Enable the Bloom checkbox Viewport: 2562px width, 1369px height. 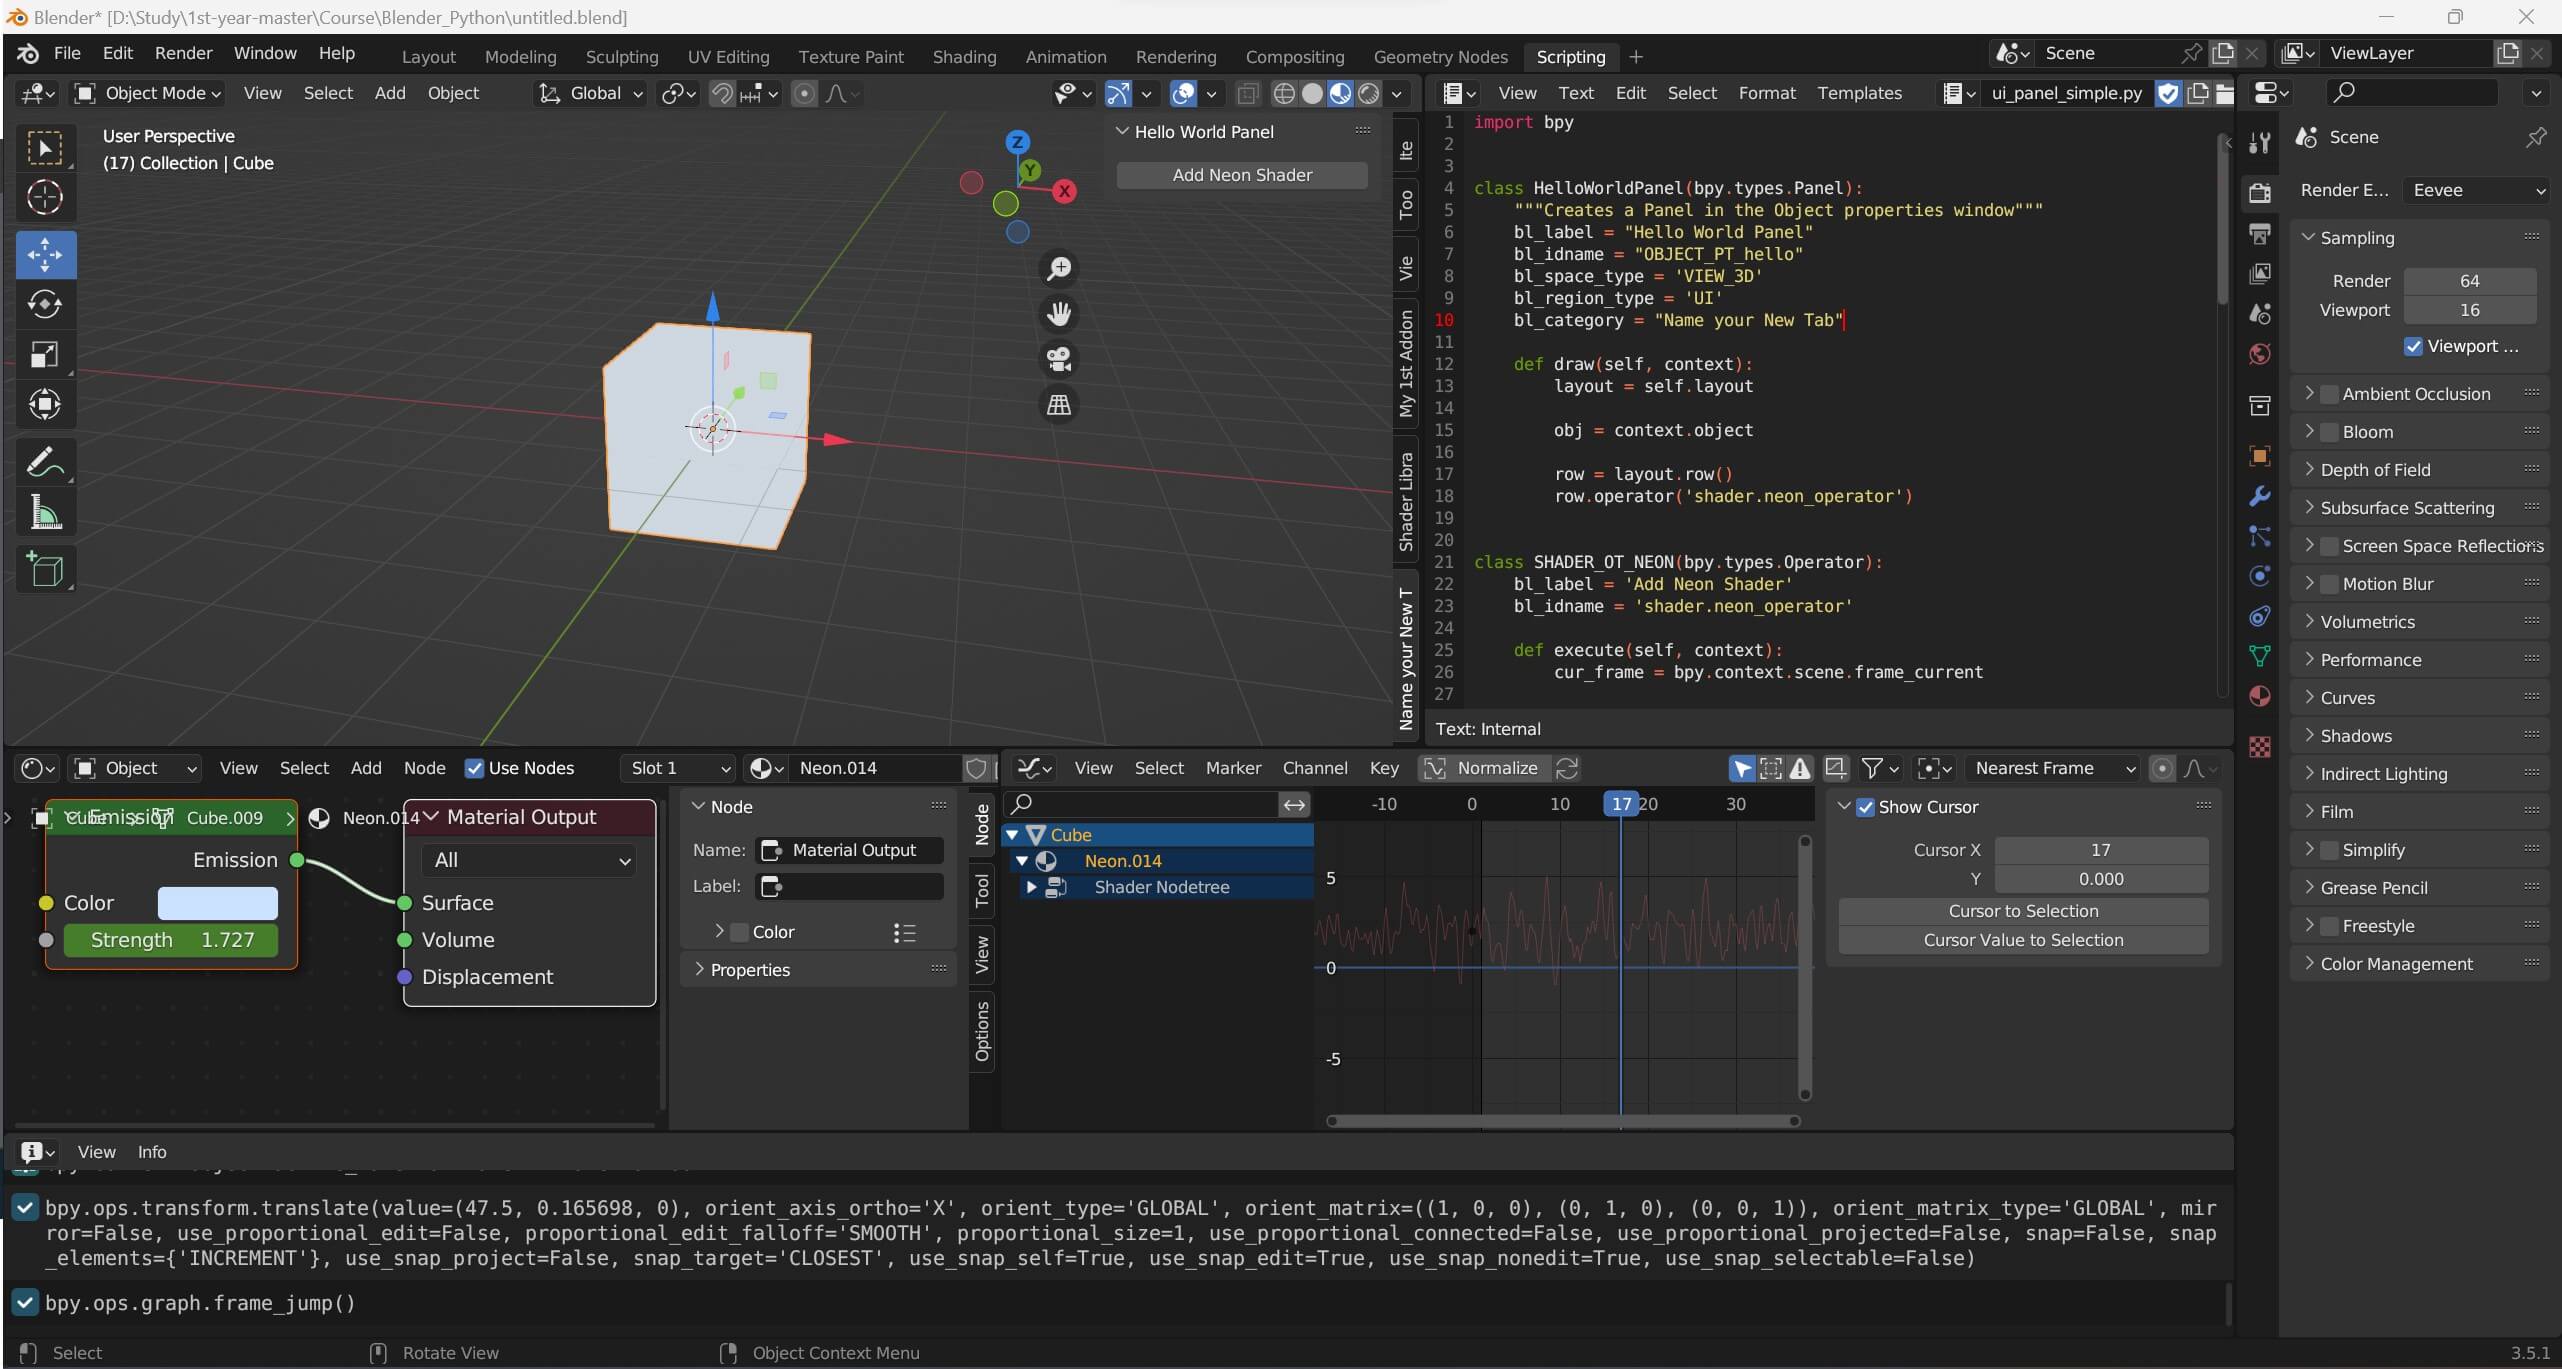tap(2329, 432)
